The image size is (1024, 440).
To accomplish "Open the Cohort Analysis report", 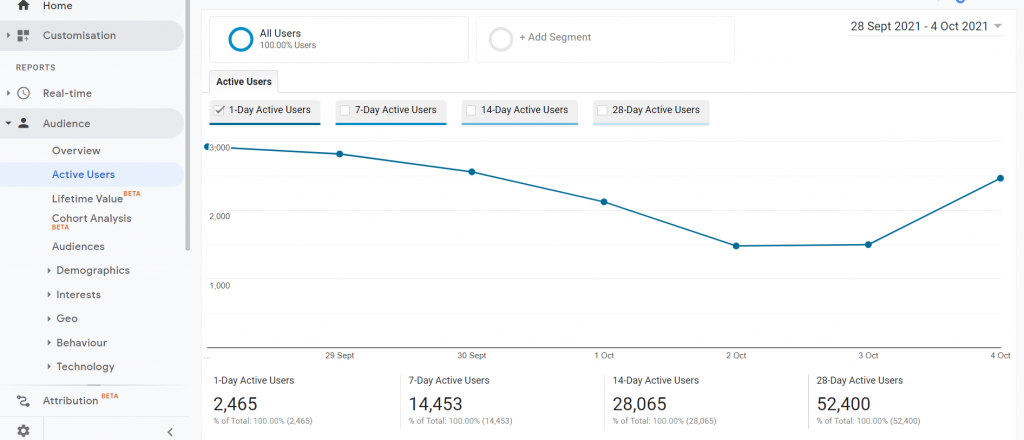I will click(x=91, y=219).
